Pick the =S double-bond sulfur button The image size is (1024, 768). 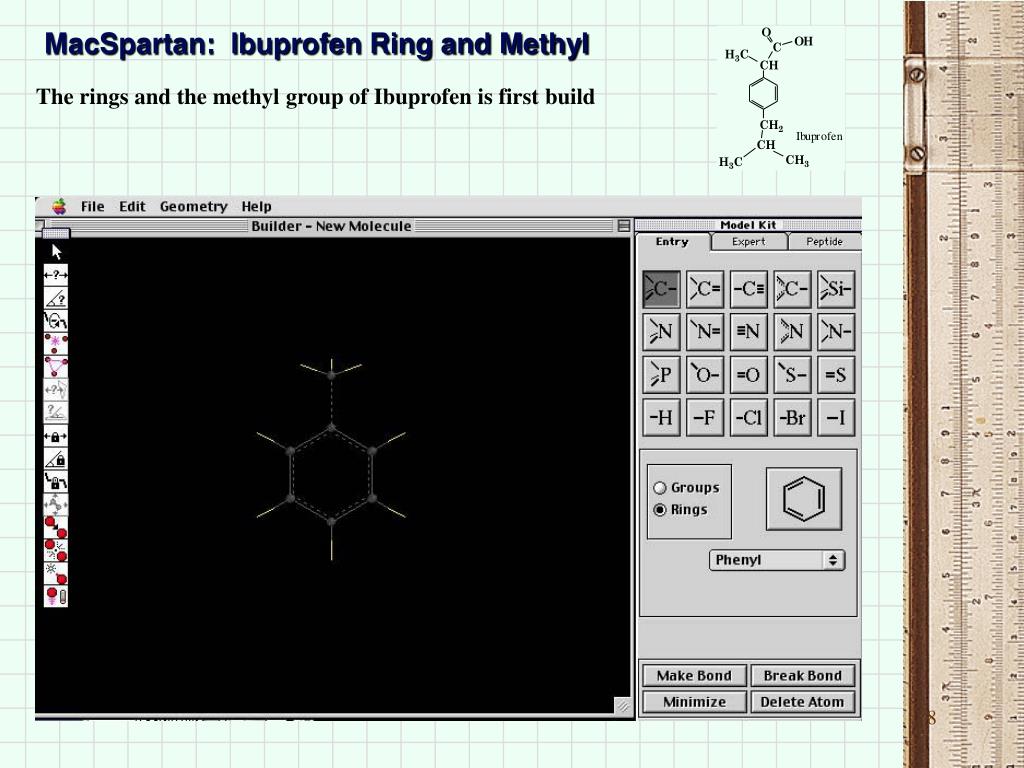point(836,375)
